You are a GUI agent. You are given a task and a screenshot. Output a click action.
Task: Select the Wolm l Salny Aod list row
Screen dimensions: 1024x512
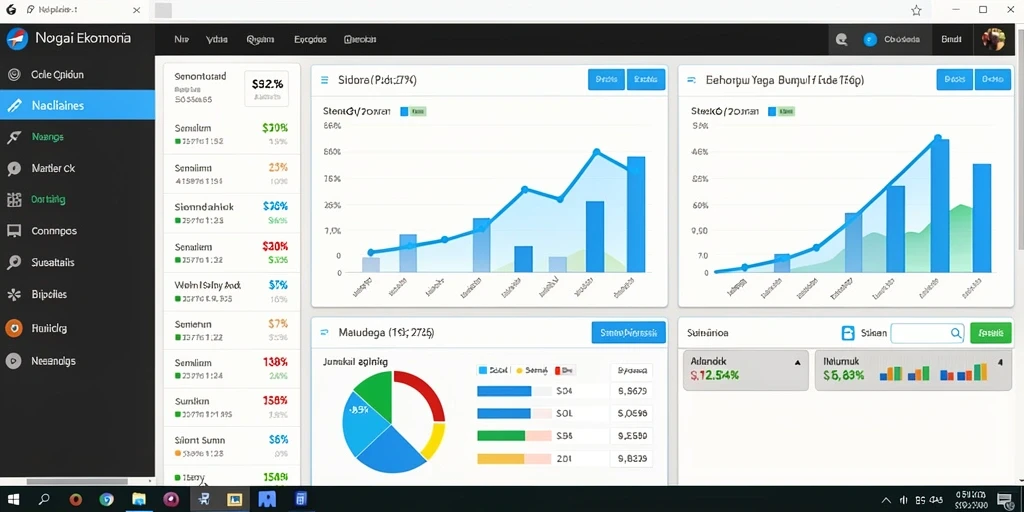(232, 291)
